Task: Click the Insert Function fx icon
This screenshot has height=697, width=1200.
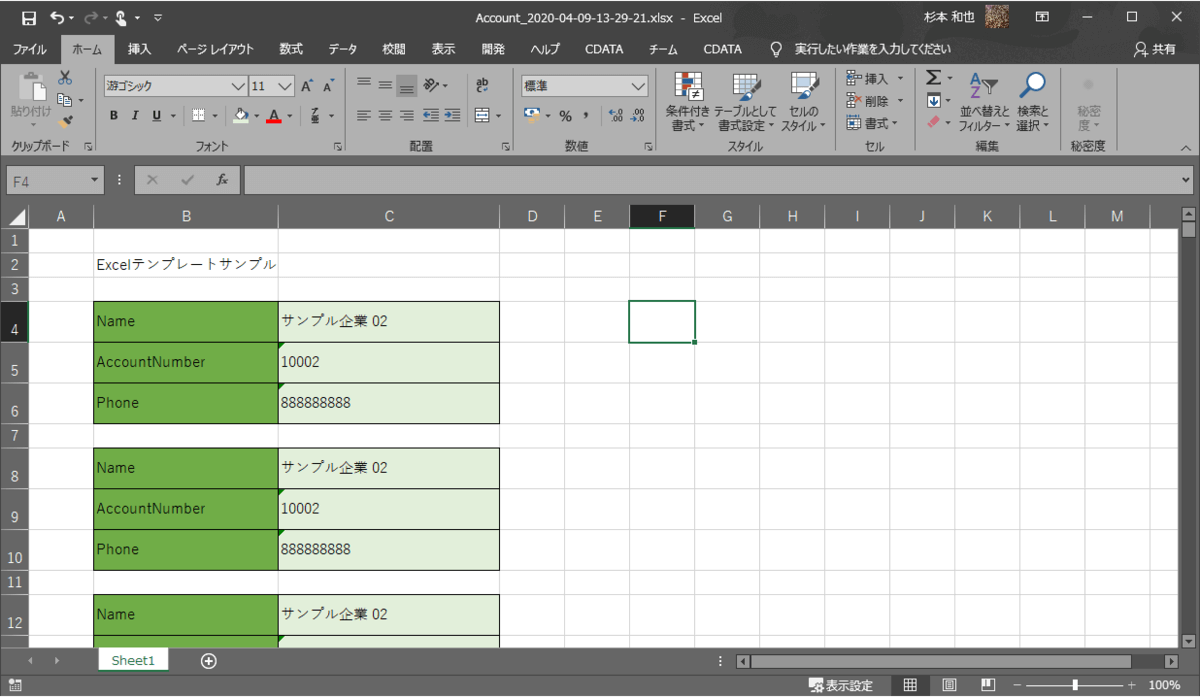Action: [222, 180]
